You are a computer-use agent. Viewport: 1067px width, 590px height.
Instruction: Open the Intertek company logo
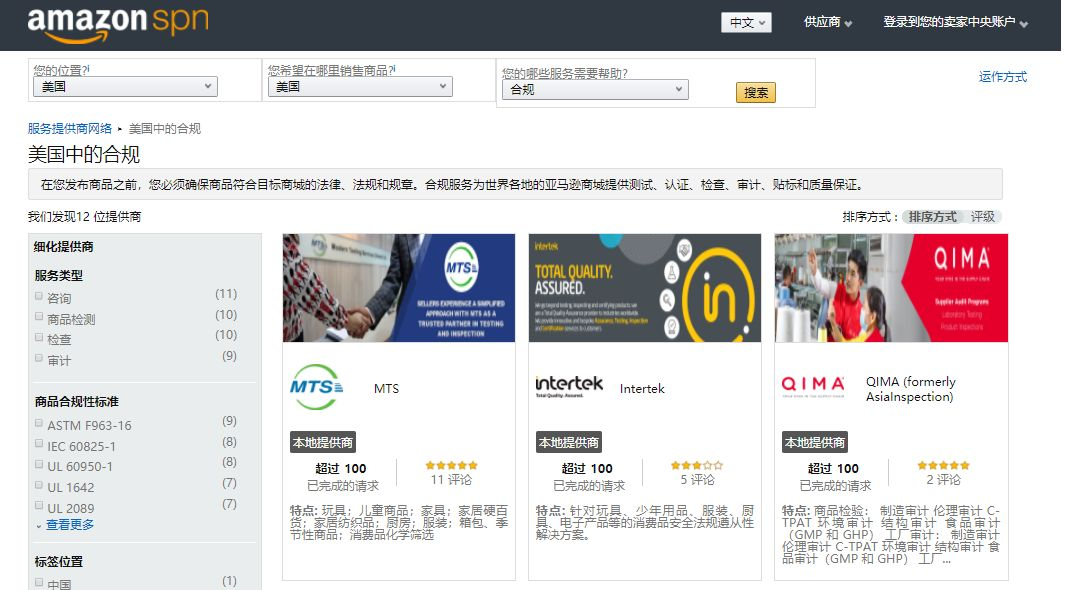pyautogui.click(x=569, y=387)
